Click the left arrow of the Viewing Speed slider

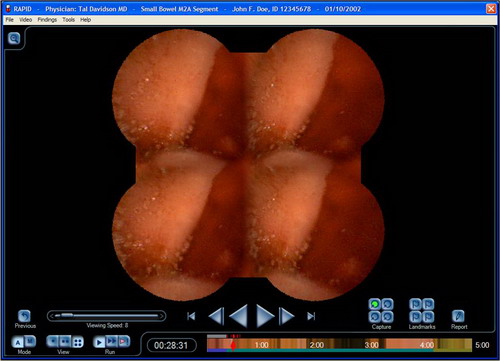(52, 316)
